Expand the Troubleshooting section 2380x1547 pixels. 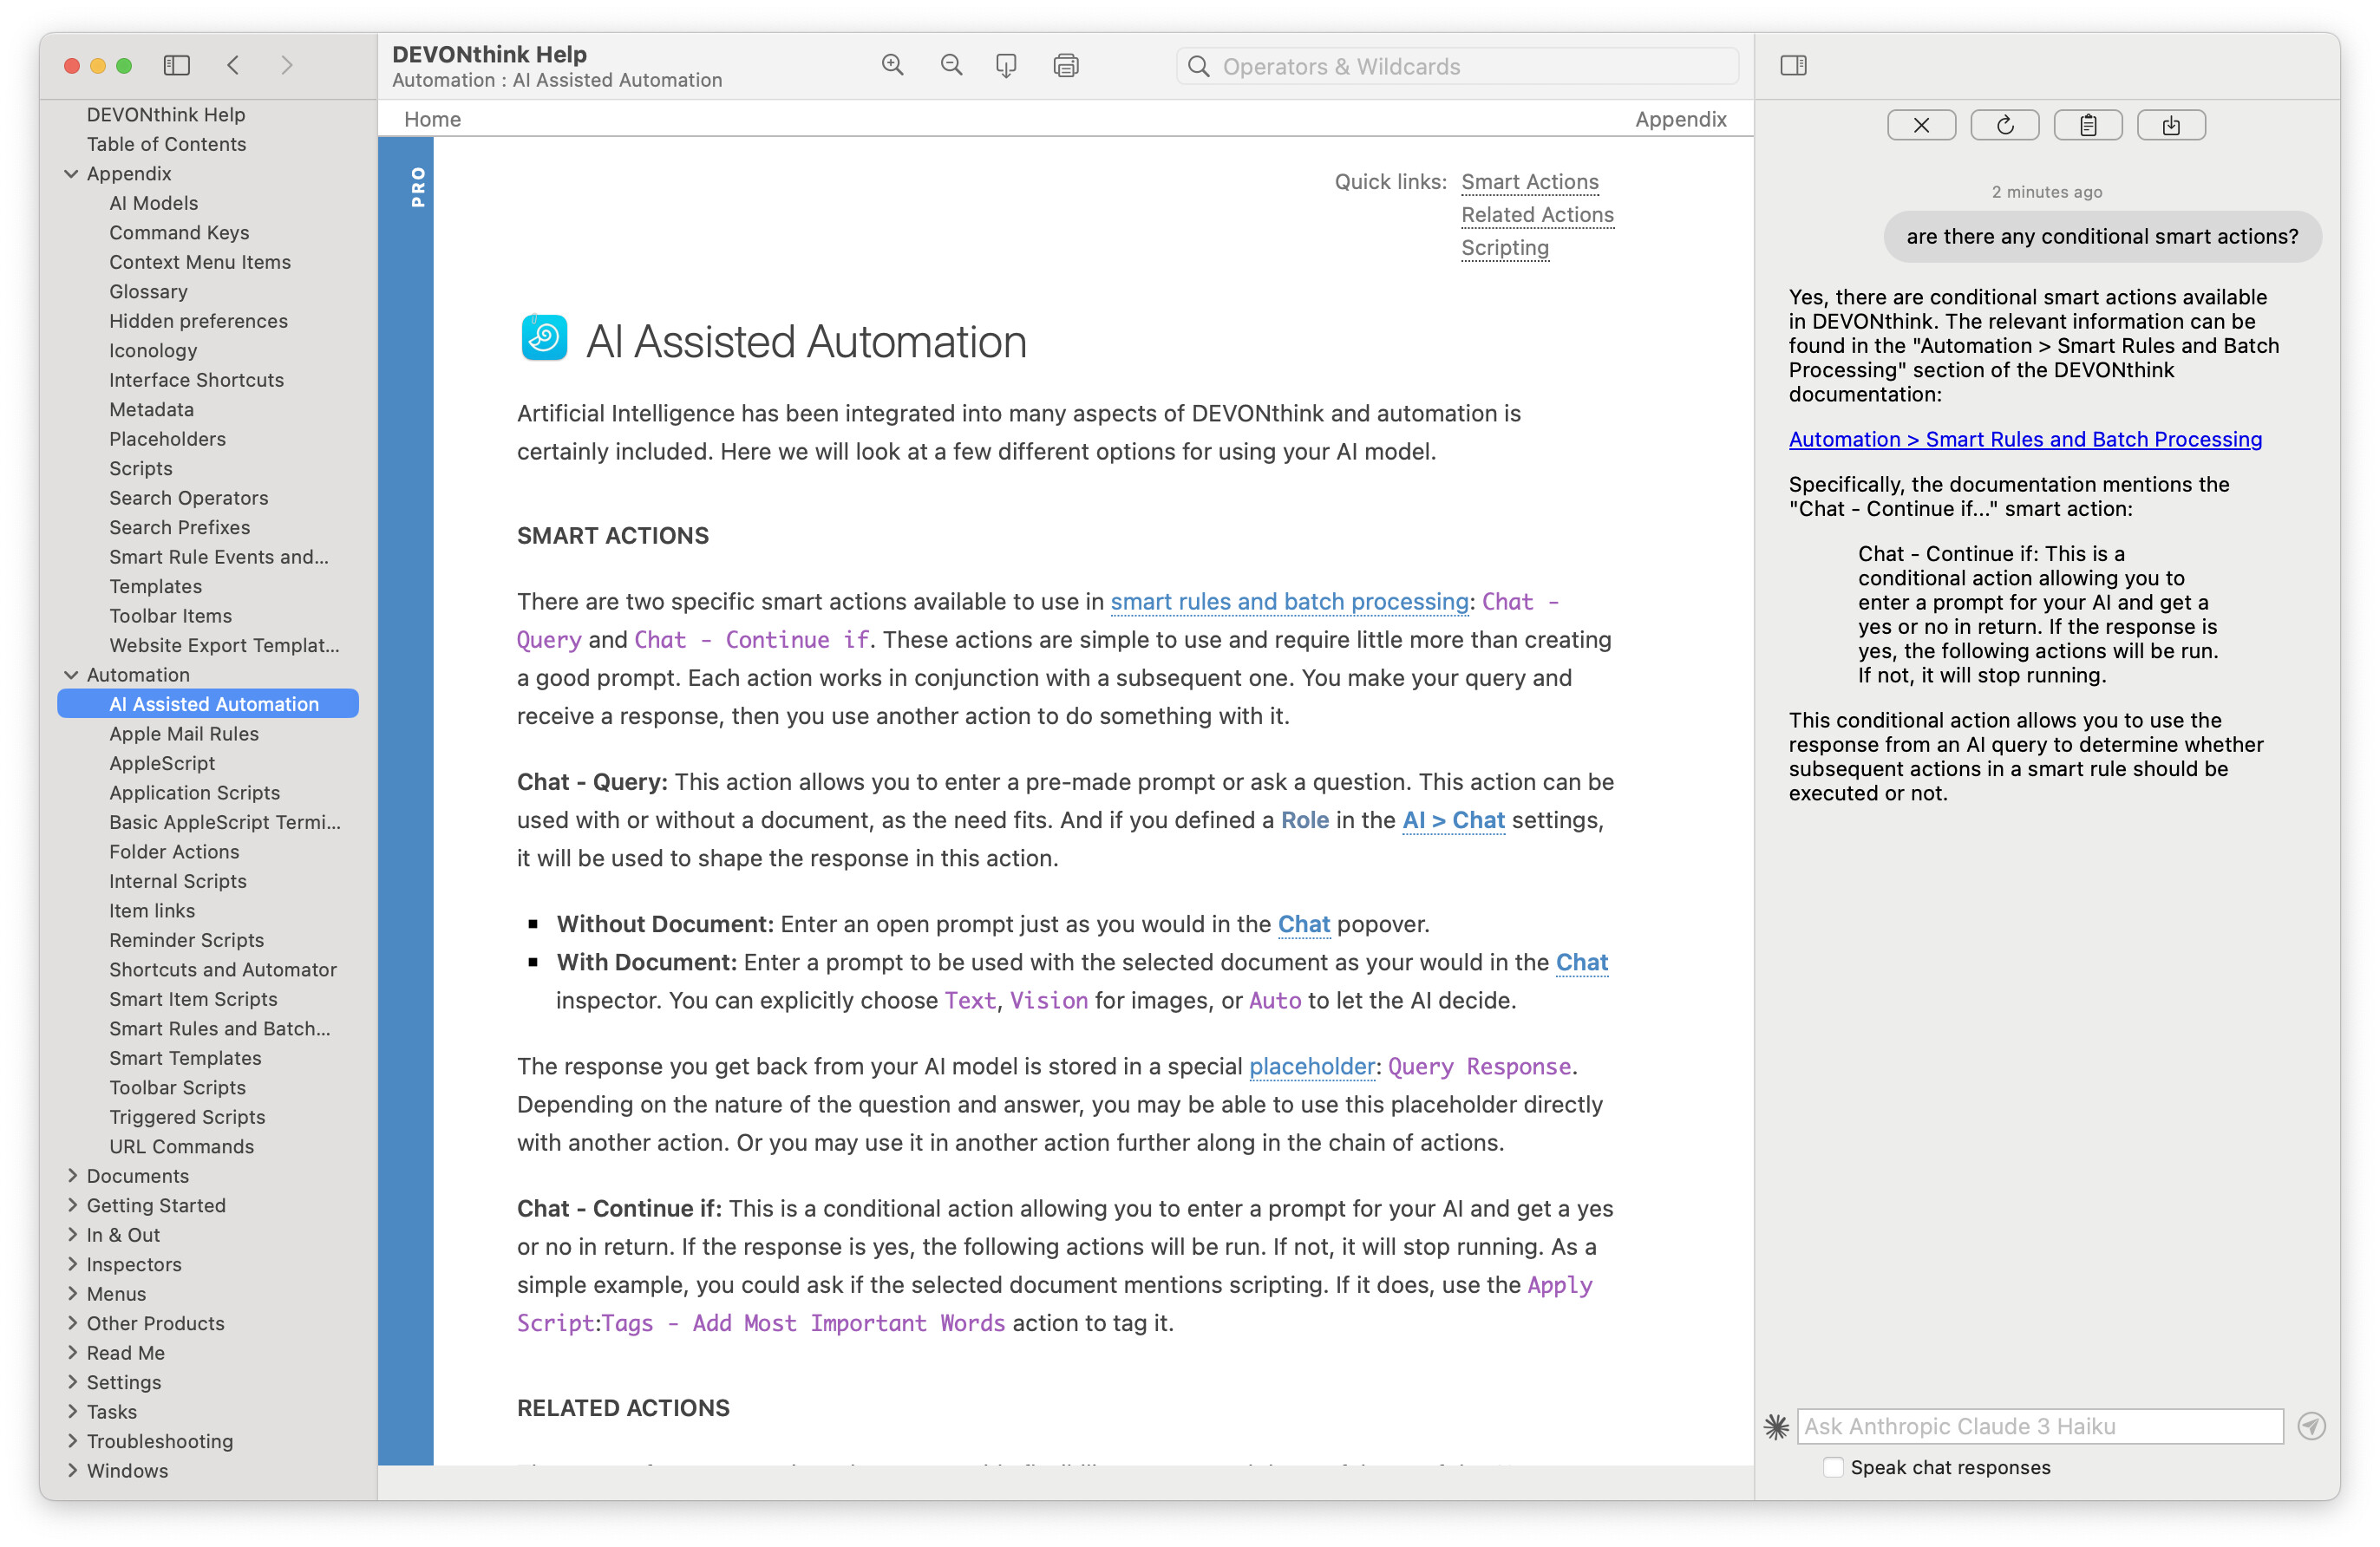tap(71, 1441)
